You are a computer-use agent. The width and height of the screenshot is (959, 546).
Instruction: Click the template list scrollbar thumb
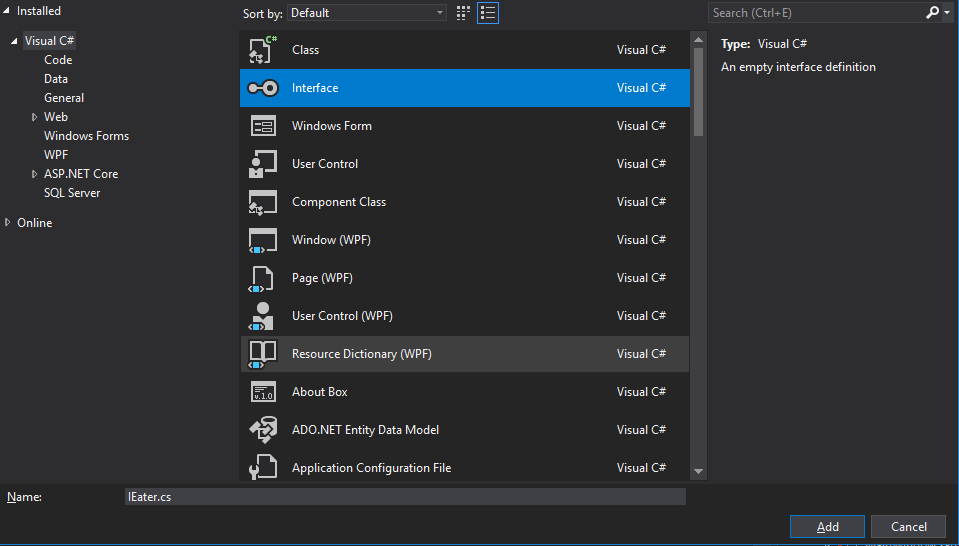tap(698, 92)
